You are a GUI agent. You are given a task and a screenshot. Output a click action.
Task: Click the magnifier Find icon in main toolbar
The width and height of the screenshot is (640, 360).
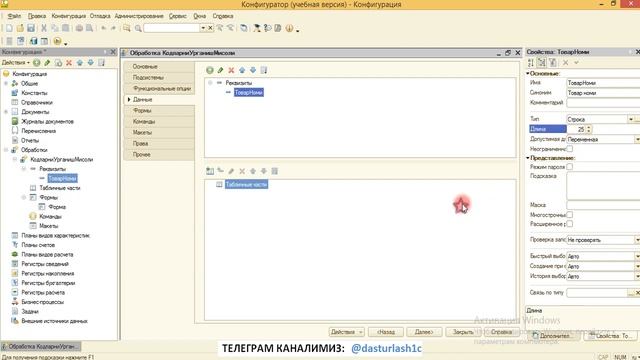click(x=138, y=28)
